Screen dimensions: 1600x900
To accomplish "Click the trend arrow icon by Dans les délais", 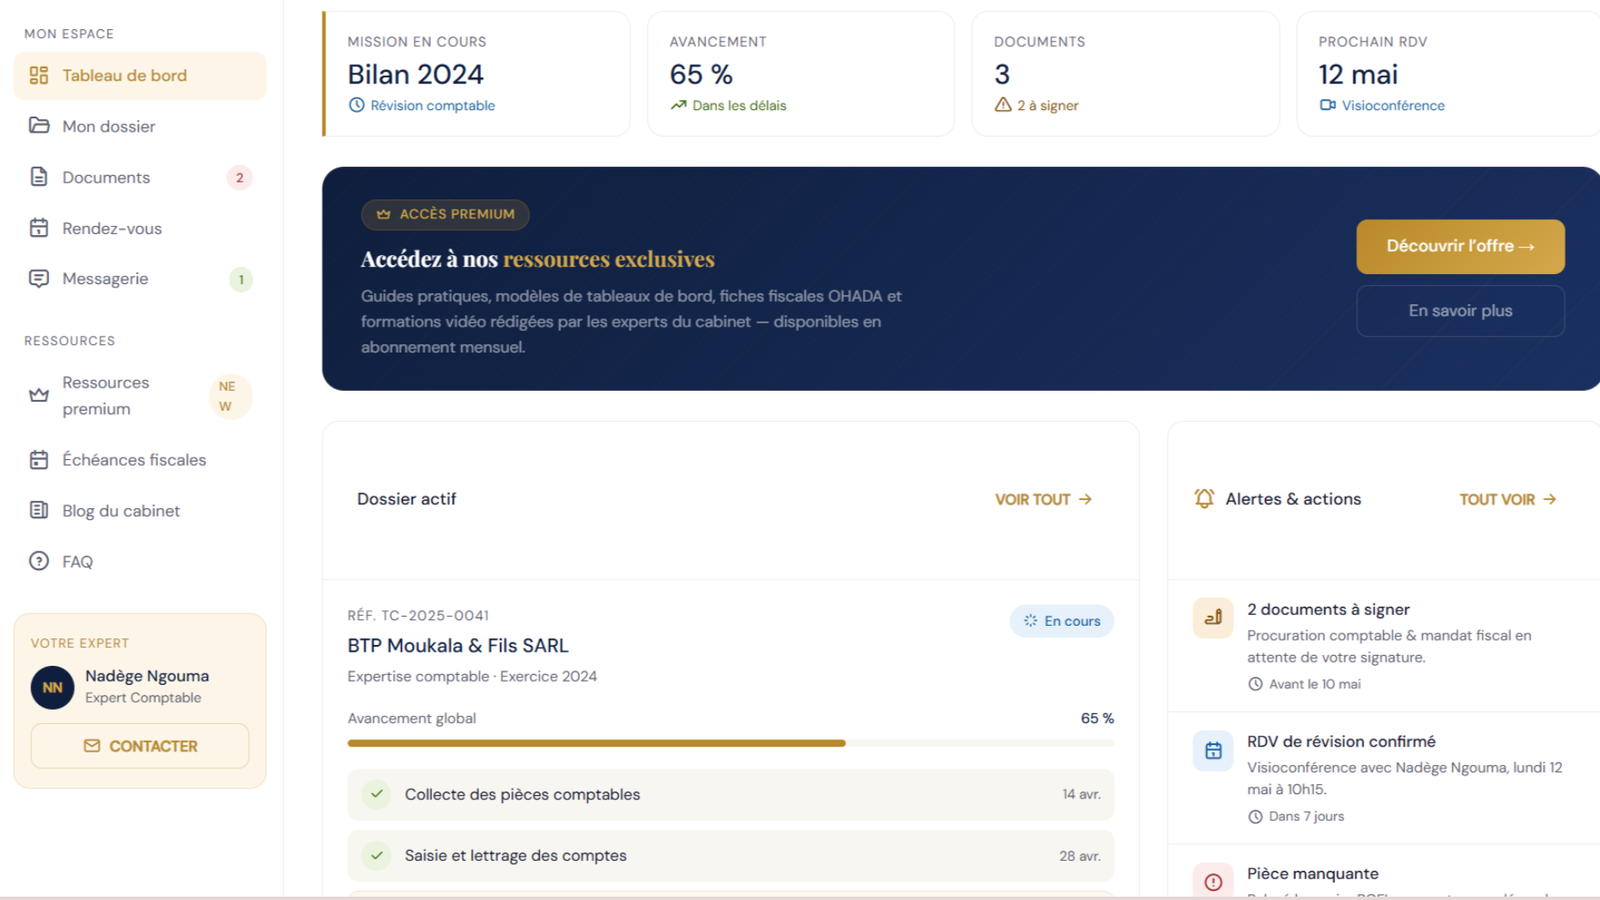I will [678, 105].
